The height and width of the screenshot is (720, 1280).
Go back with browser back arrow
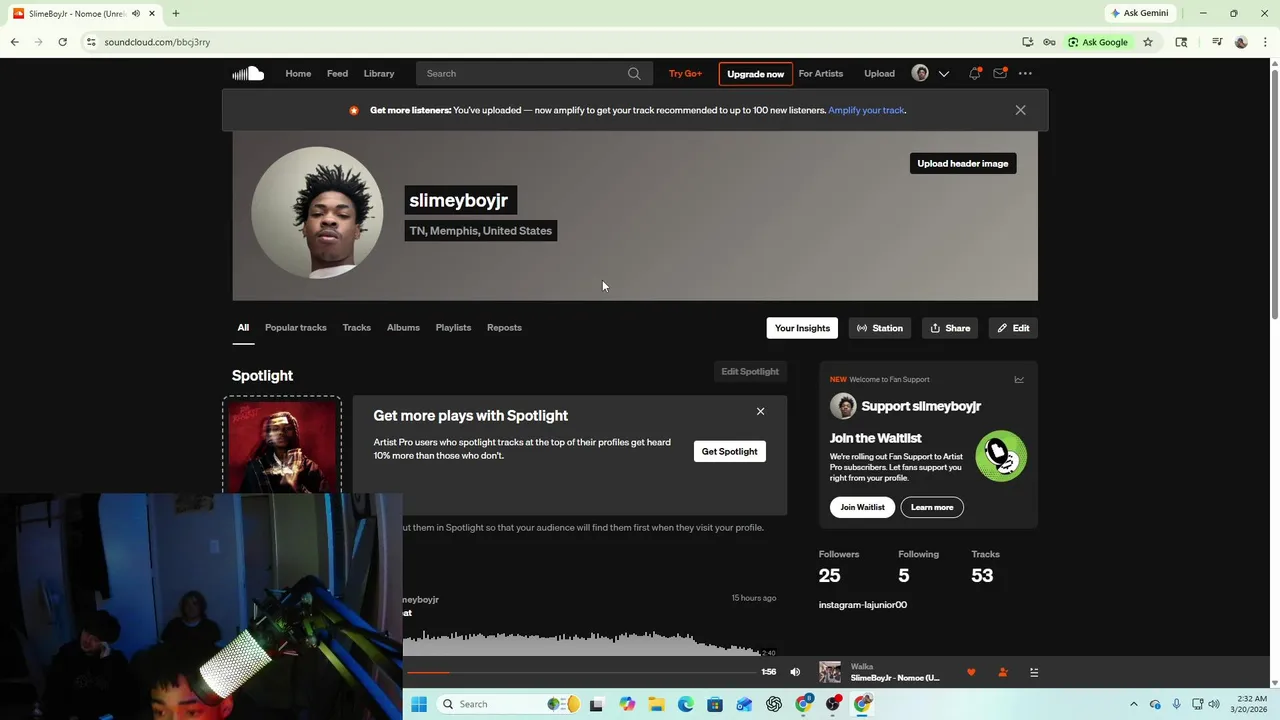point(14,42)
